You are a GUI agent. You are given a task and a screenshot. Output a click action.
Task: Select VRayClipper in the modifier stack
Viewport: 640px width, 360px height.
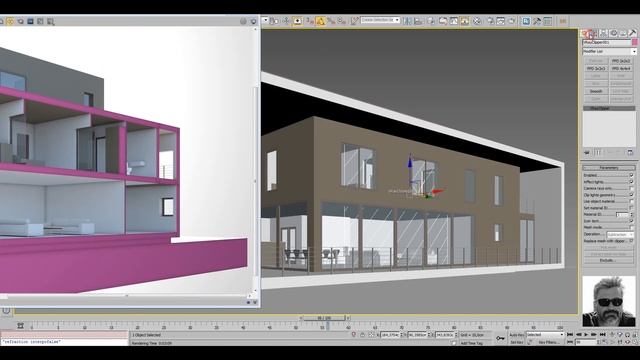tap(609, 109)
